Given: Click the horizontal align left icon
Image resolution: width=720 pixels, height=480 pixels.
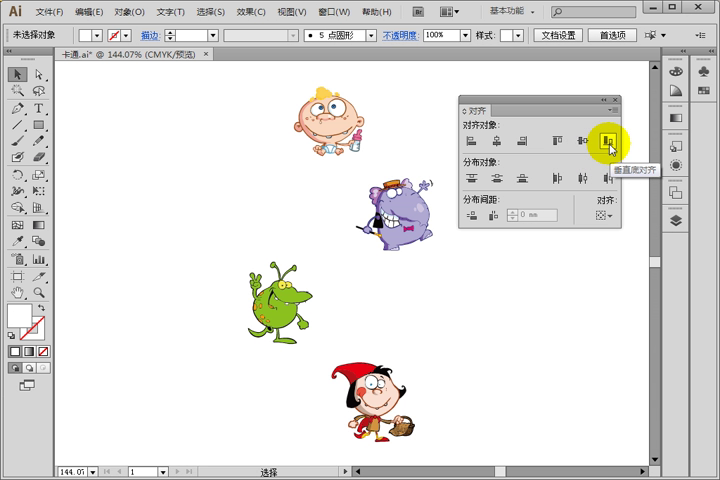Looking at the screenshot, I should pos(471,141).
